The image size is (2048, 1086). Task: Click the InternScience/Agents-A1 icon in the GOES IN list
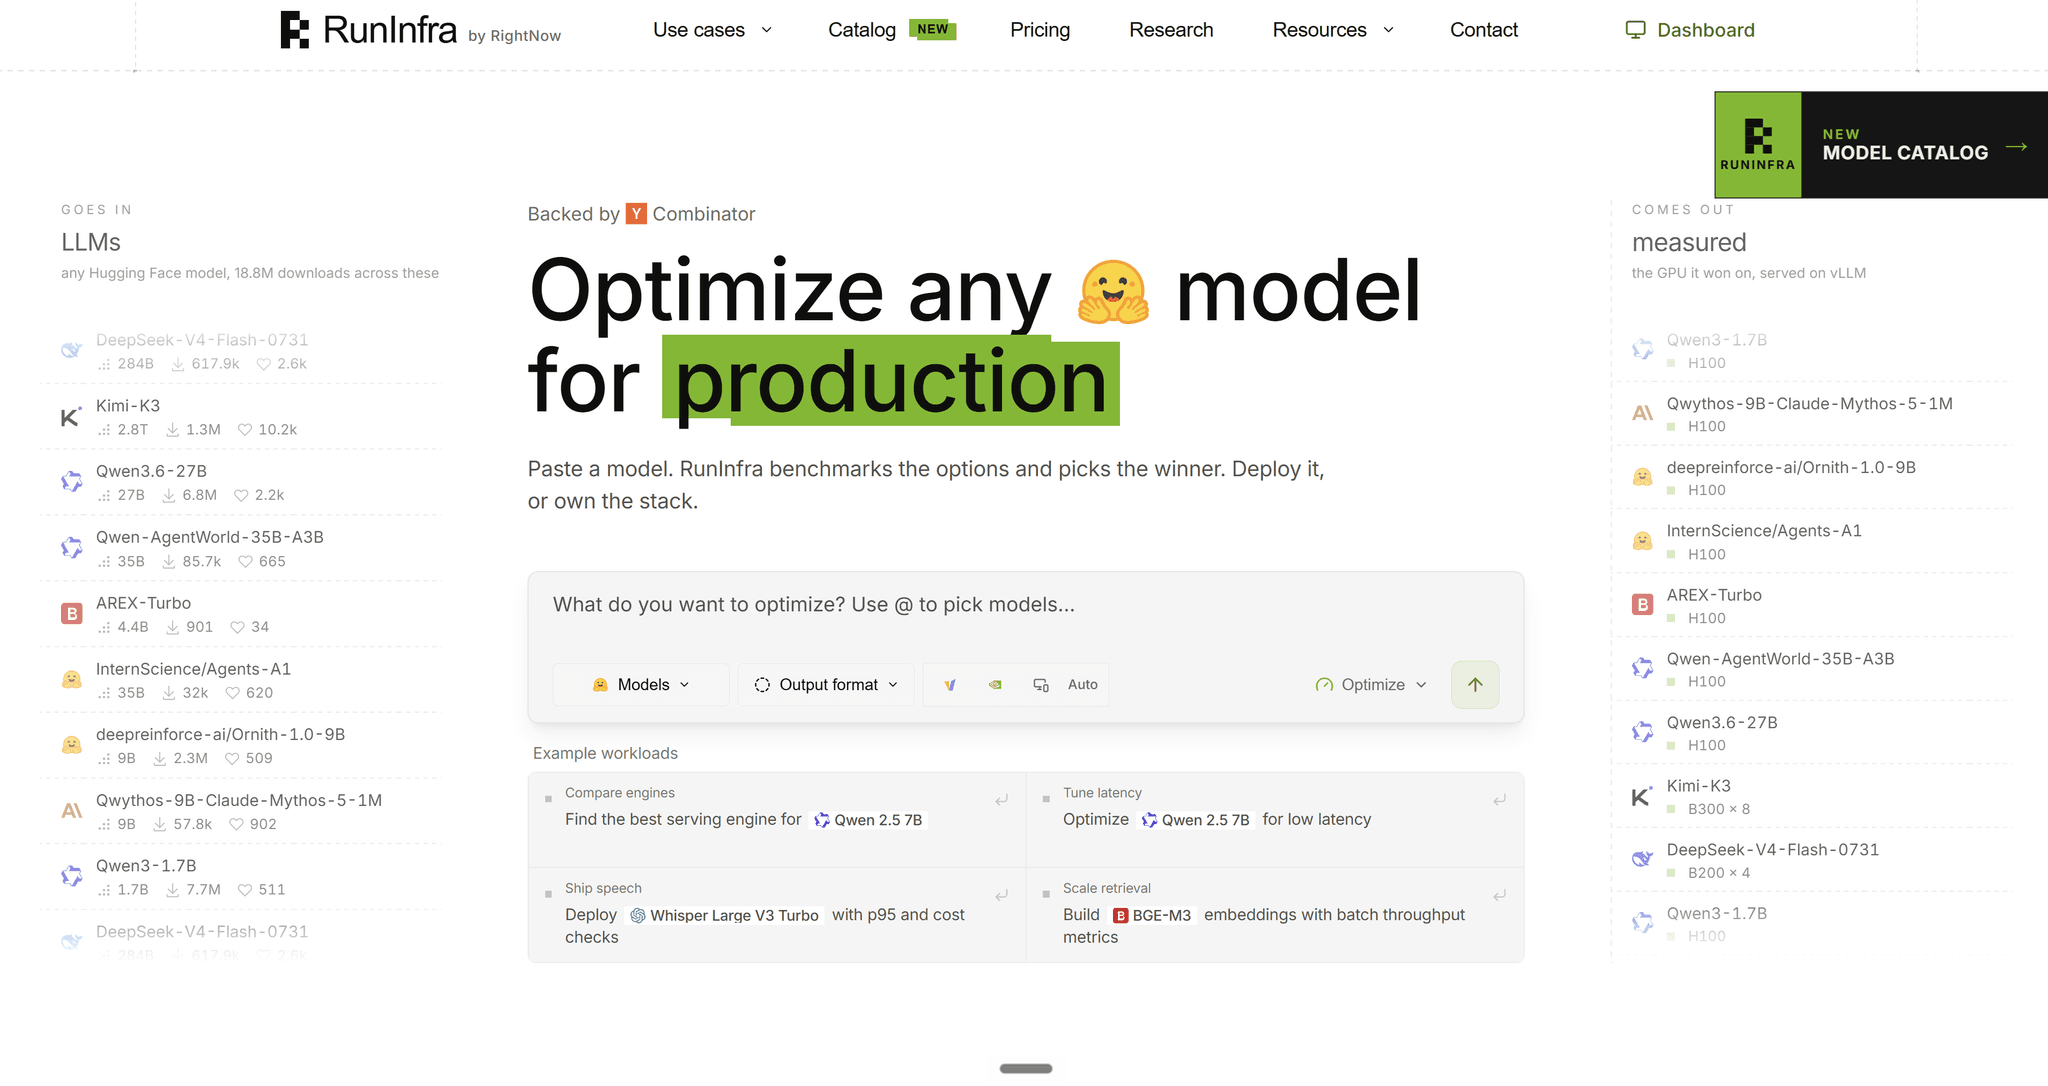point(71,680)
